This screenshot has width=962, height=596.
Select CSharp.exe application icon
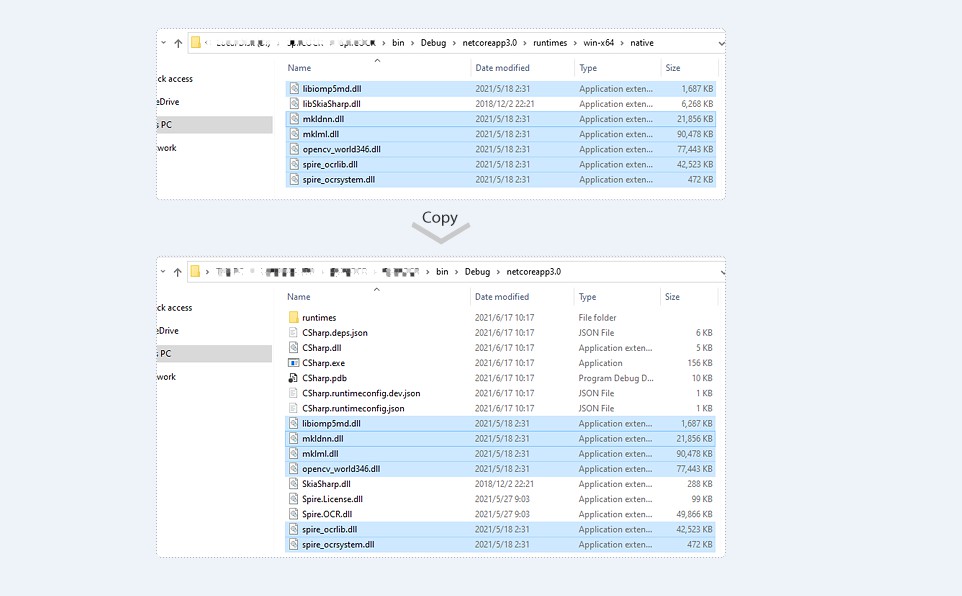294,363
